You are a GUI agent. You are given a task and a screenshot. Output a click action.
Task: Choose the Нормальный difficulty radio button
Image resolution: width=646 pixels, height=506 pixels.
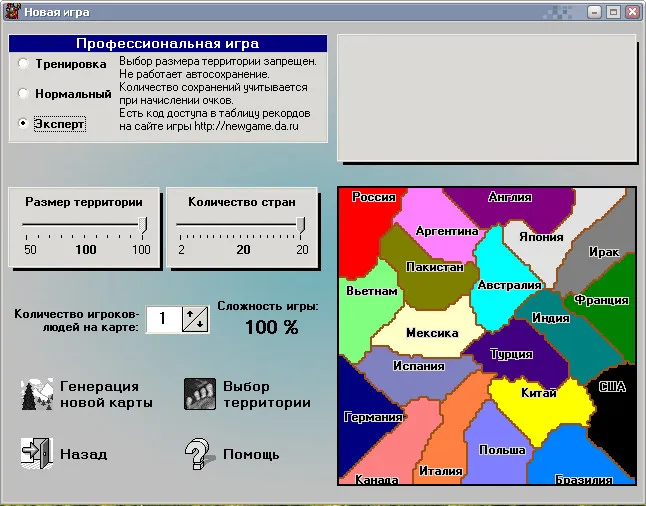point(24,94)
